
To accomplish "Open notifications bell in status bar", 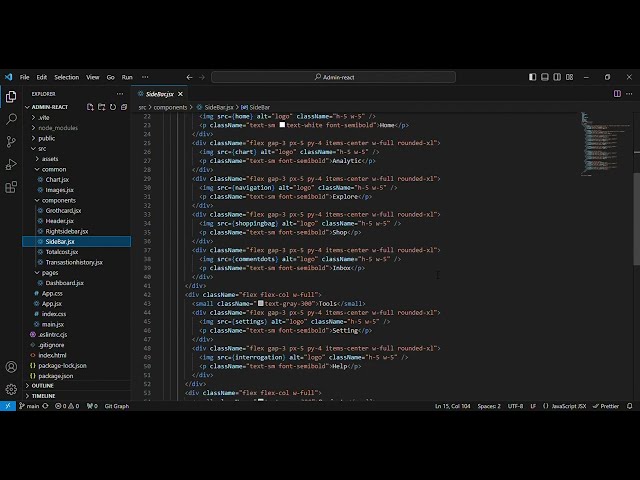I will 630,406.
